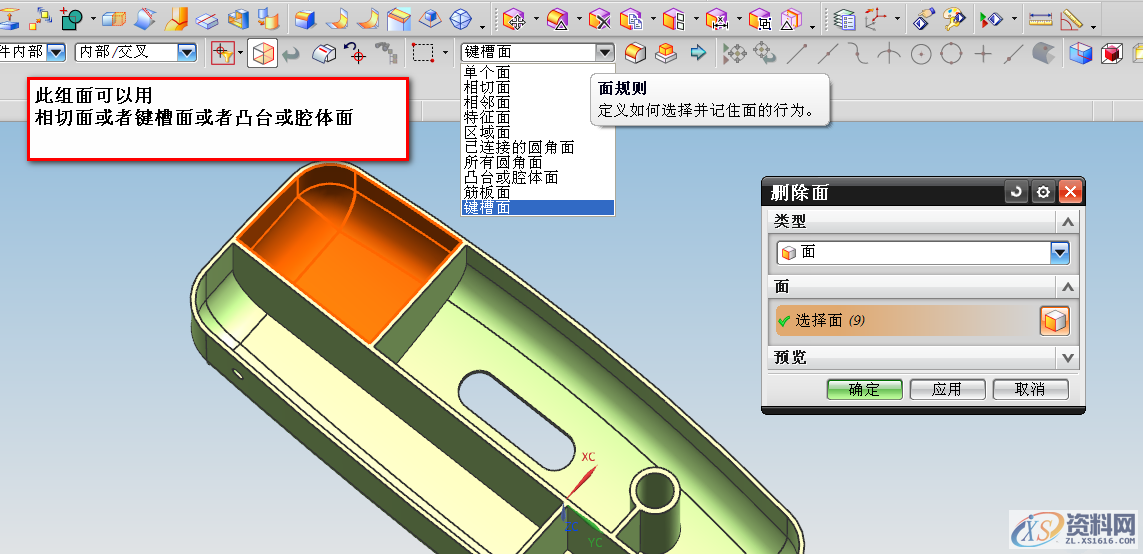Viewport: 1143px width, 554px height.
Task: Toggle Control Point snap curve icon
Action: point(858,53)
